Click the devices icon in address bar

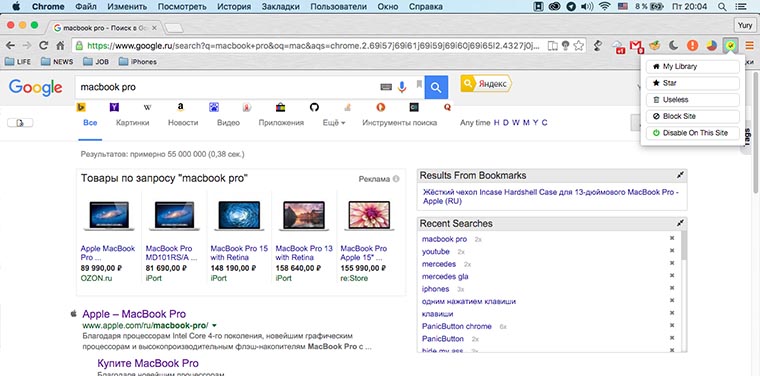point(553,46)
